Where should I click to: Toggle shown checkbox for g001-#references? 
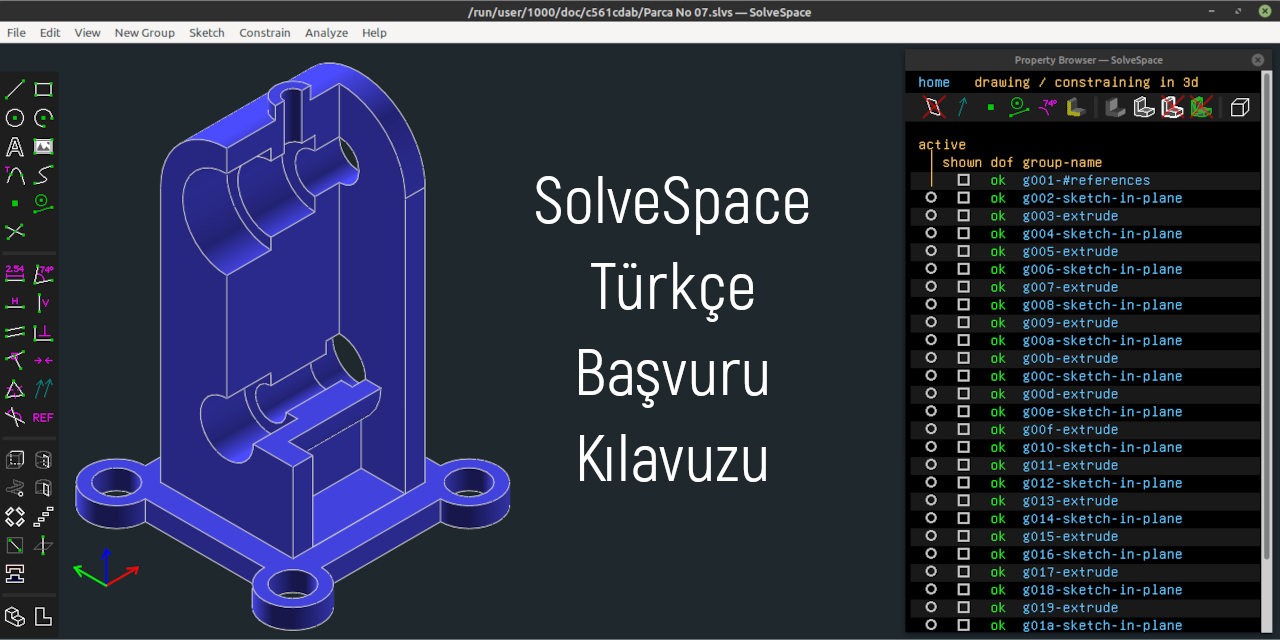(x=964, y=180)
